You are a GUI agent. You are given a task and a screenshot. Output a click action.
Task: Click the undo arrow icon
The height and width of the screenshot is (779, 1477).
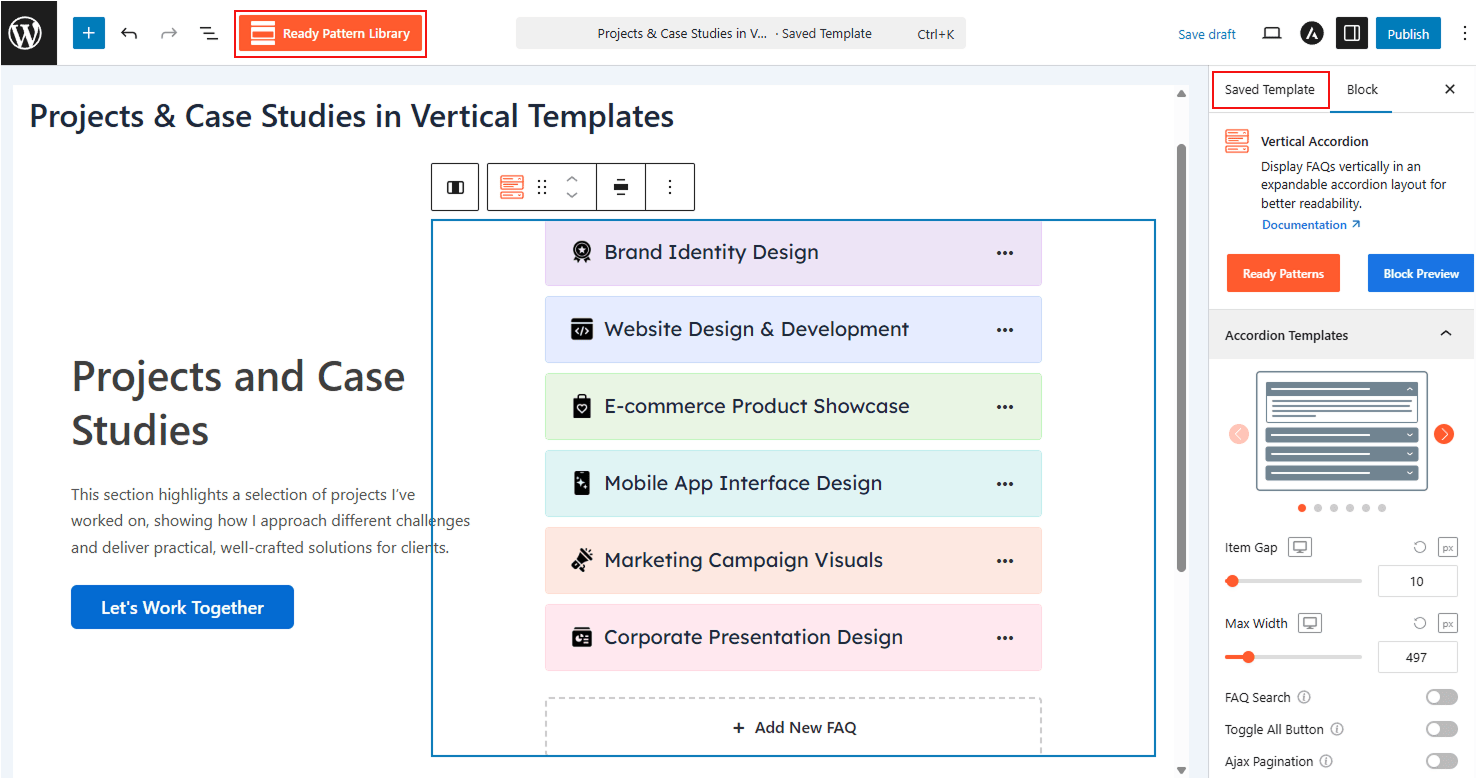129,33
